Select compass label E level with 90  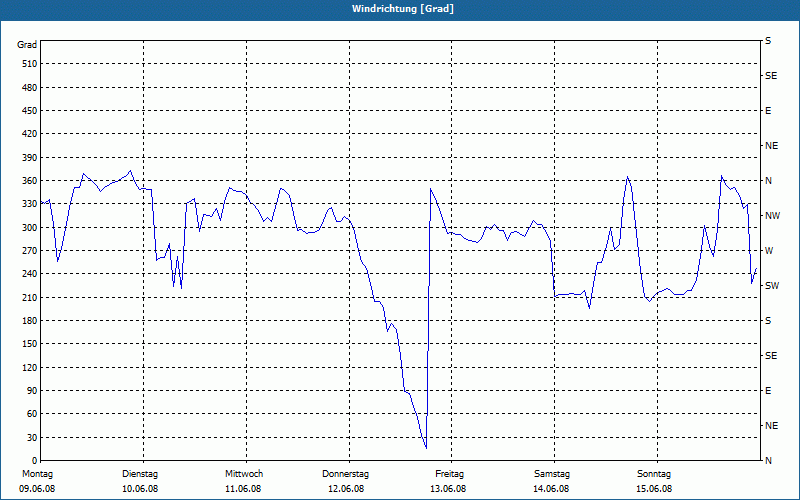pyautogui.click(x=768, y=391)
